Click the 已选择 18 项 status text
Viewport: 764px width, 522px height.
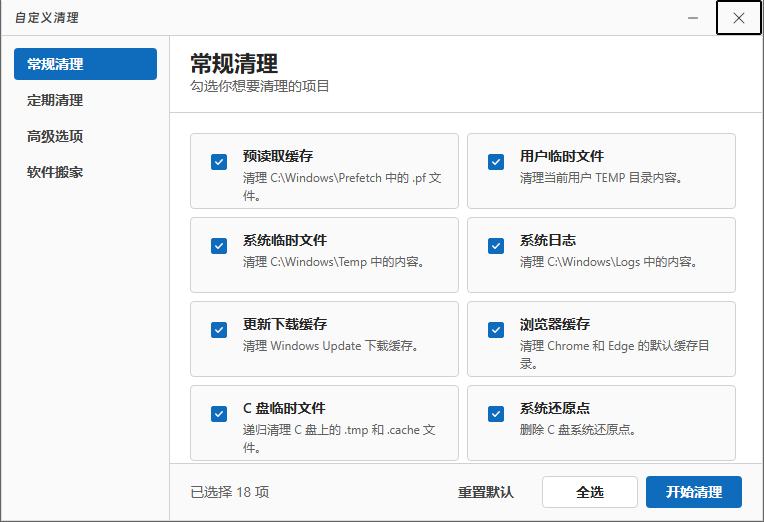[229, 492]
